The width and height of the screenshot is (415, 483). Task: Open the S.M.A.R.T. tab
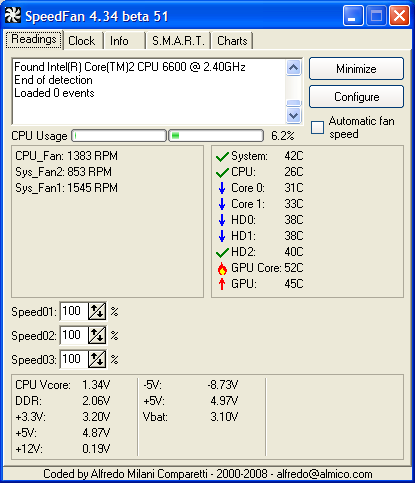tap(178, 41)
